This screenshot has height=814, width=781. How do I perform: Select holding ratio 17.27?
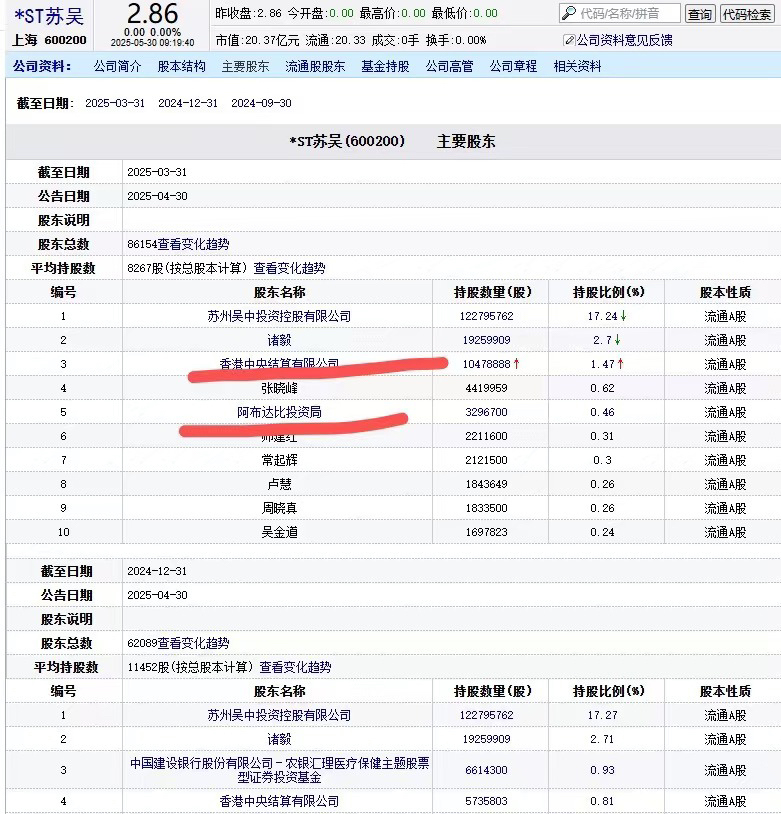(602, 715)
